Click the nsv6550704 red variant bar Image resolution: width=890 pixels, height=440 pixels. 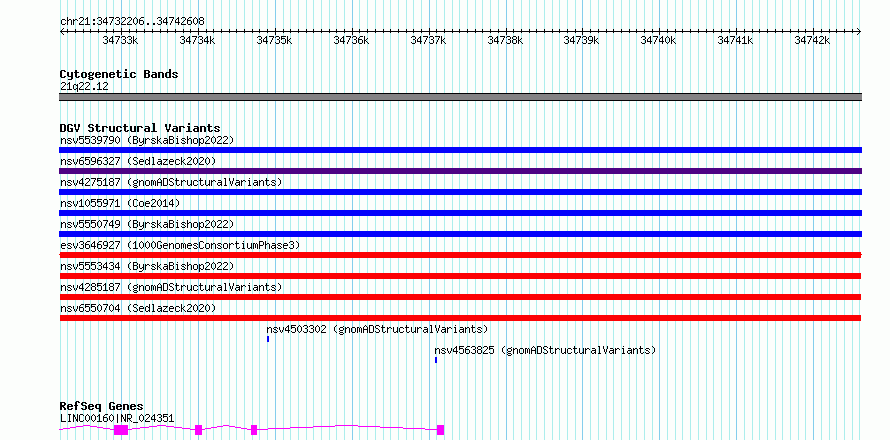(460, 318)
